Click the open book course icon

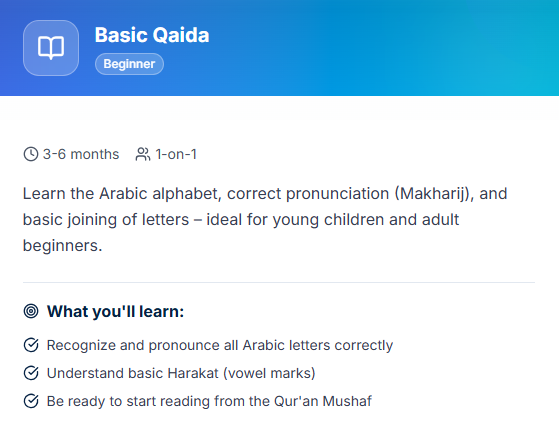point(51,48)
